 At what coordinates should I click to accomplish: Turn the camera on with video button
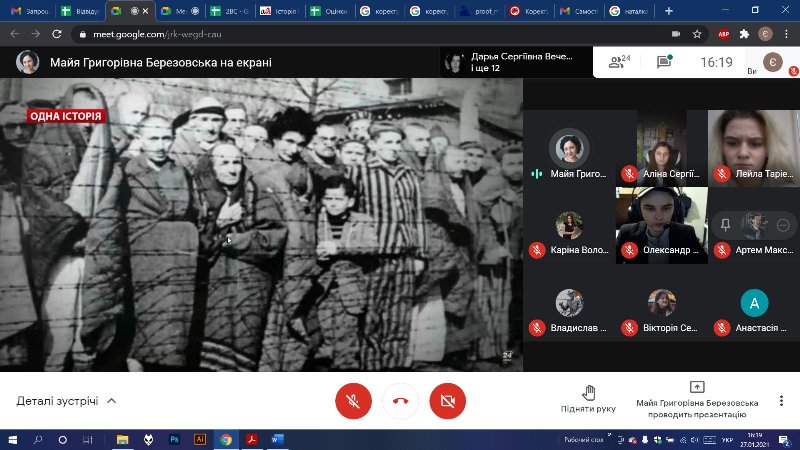(447, 401)
